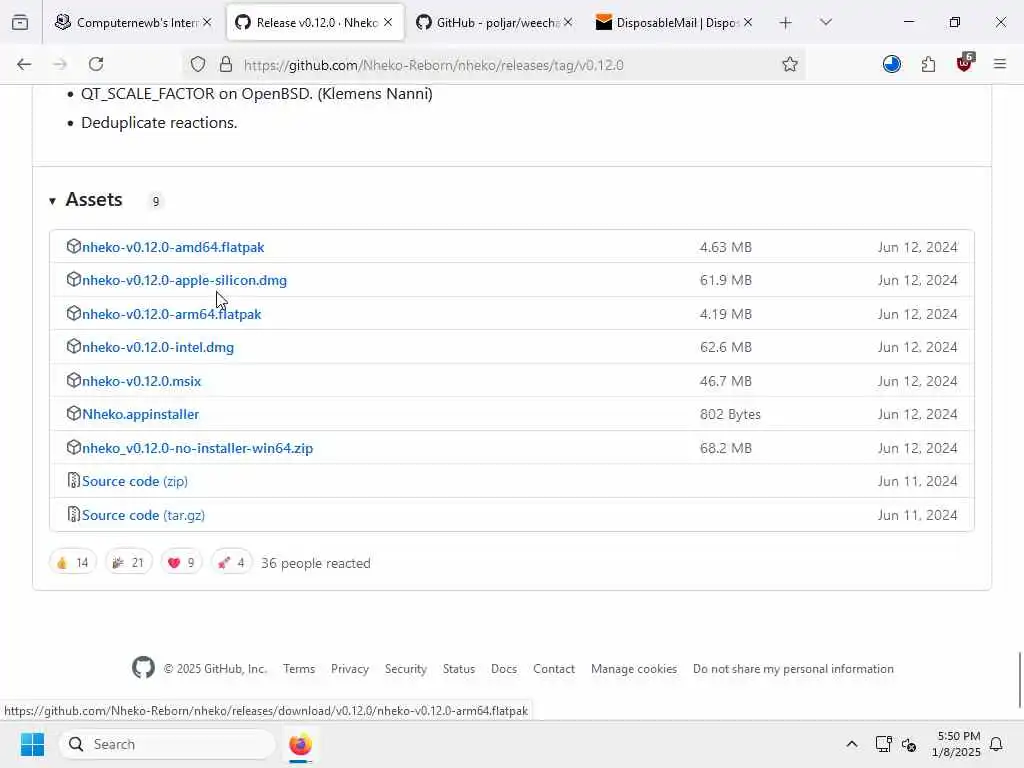Click the zip file icon beside Source code (zip)
This screenshot has height=768, width=1024.
click(x=74, y=481)
